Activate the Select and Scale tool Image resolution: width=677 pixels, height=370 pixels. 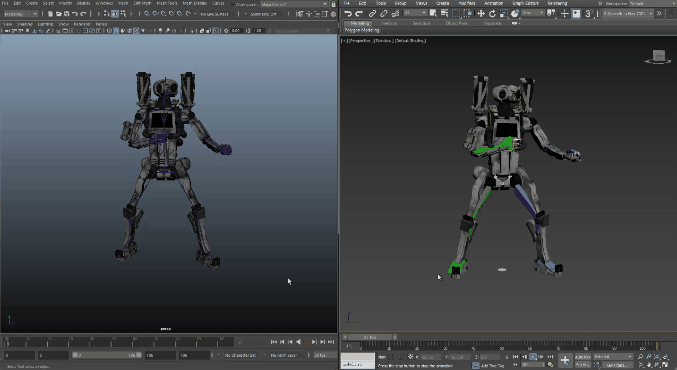coord(503,14)
